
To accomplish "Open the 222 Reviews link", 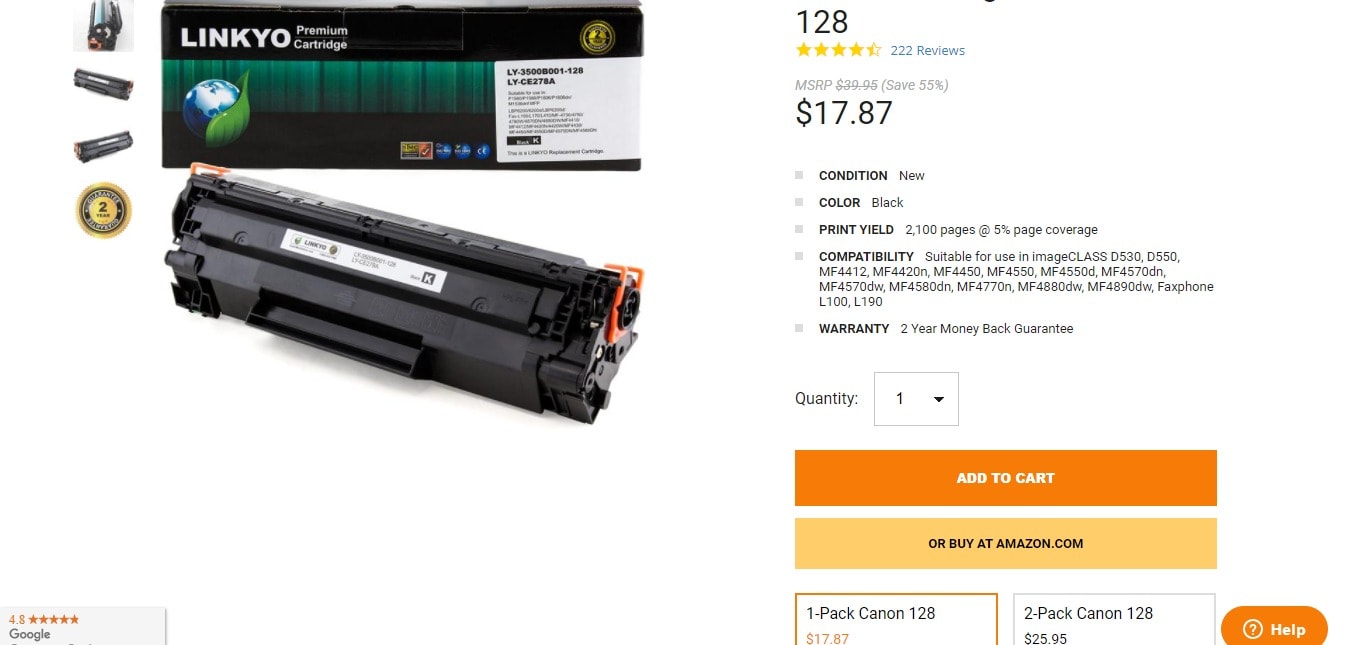I will [x=927, y=50].
